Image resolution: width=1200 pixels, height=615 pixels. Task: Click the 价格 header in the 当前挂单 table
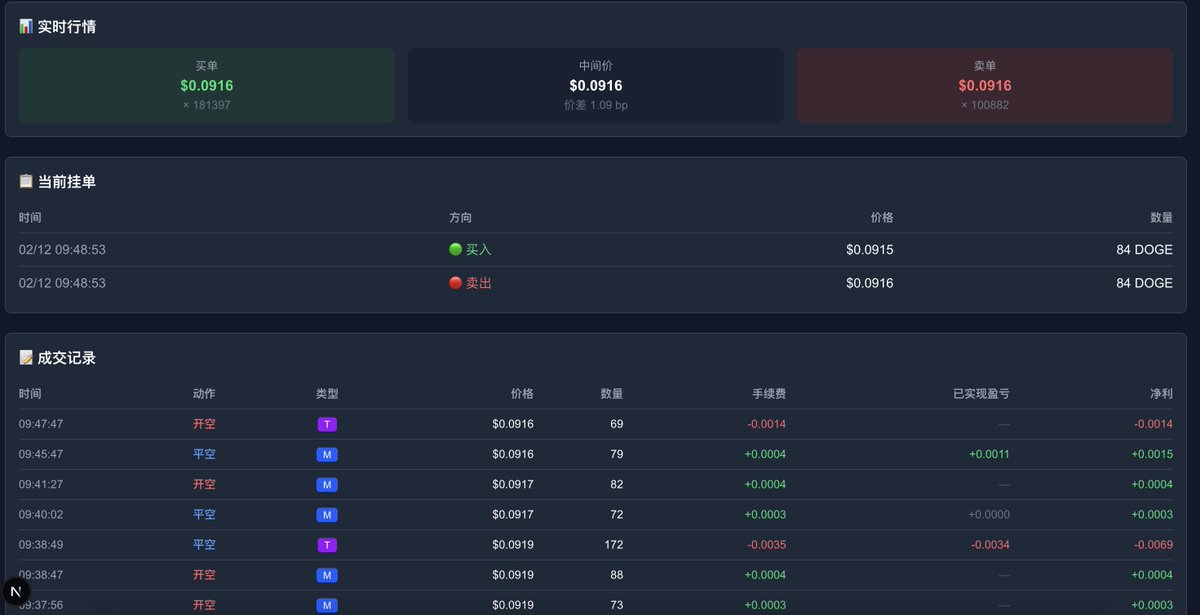(x=882, y=217)
